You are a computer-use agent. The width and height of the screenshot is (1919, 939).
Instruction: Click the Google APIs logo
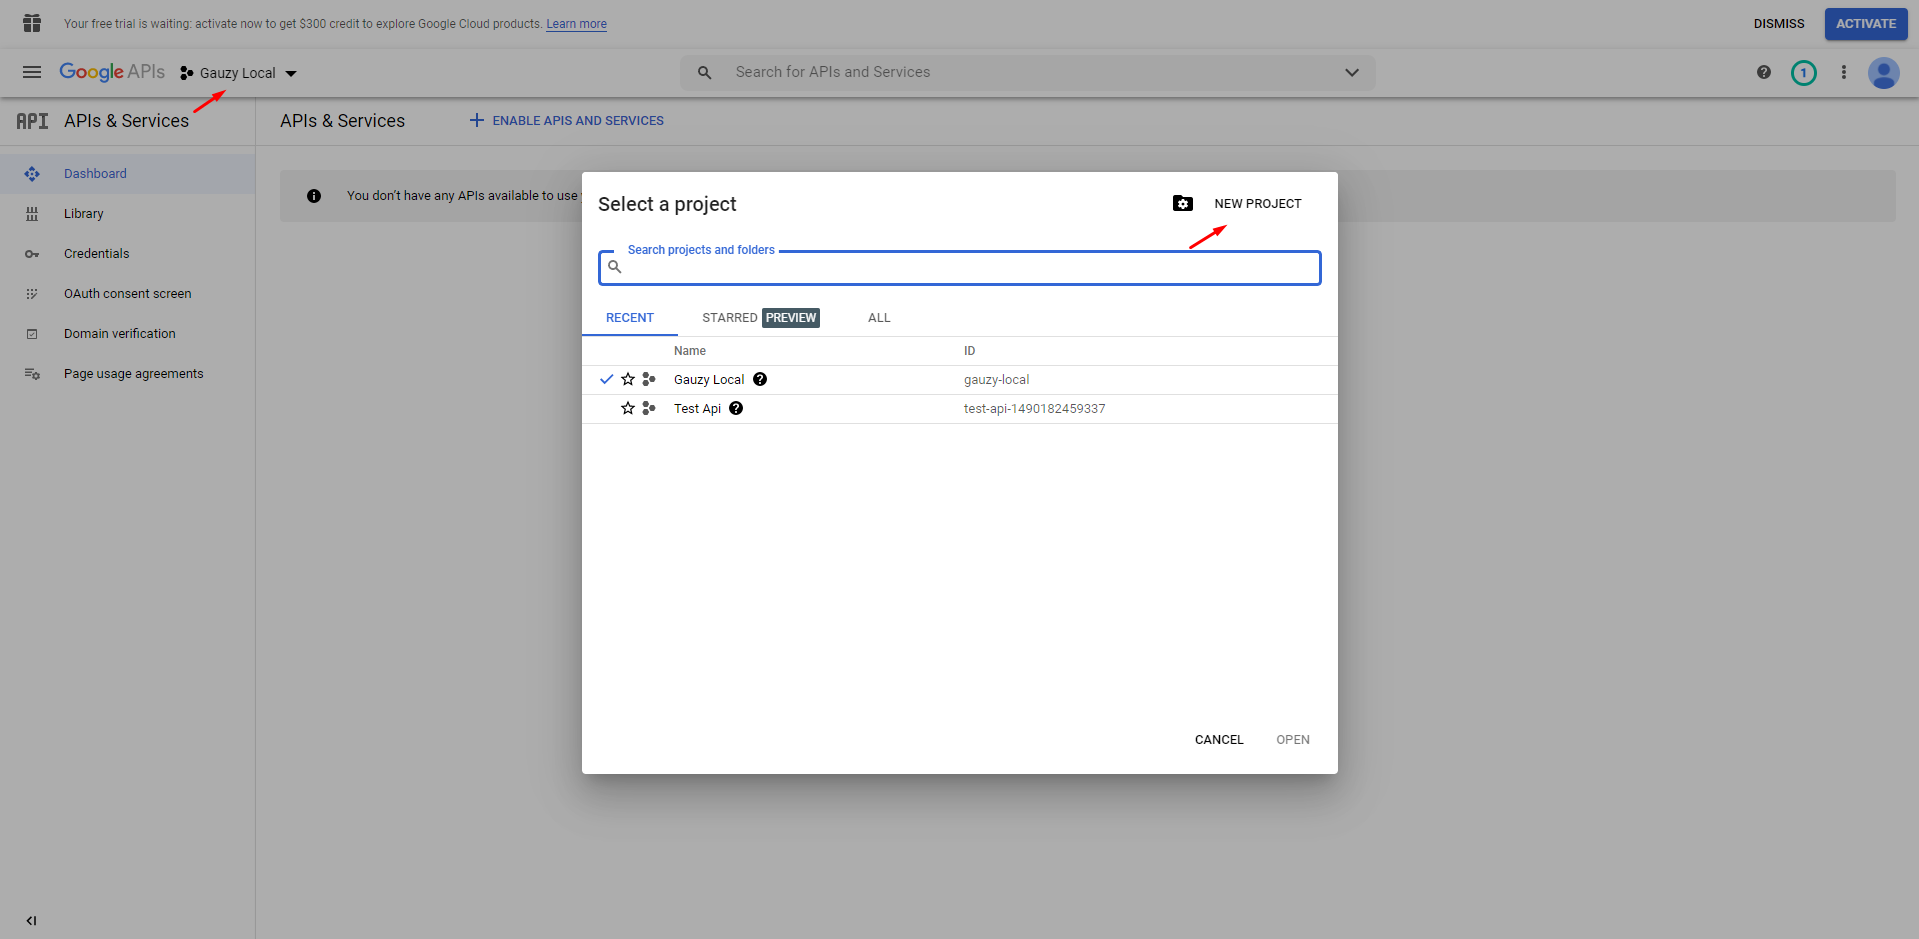pos(112,72)
